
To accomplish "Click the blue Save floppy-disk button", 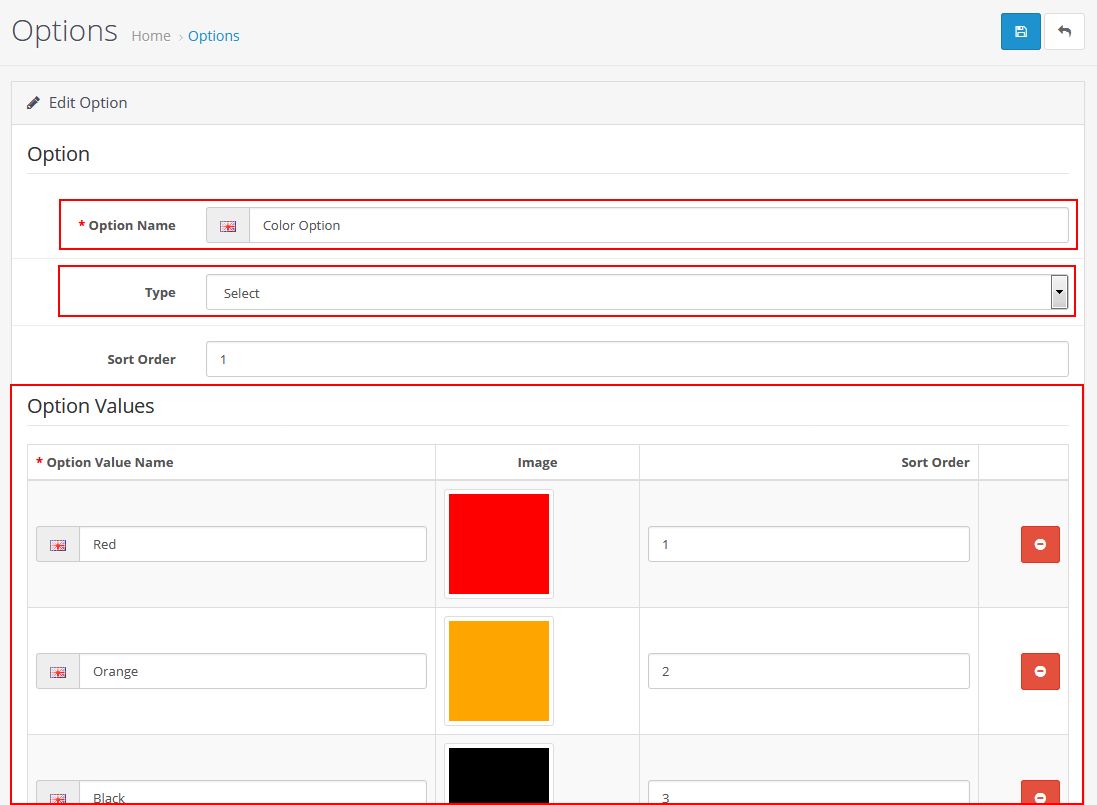I will tap(1020, 31).
